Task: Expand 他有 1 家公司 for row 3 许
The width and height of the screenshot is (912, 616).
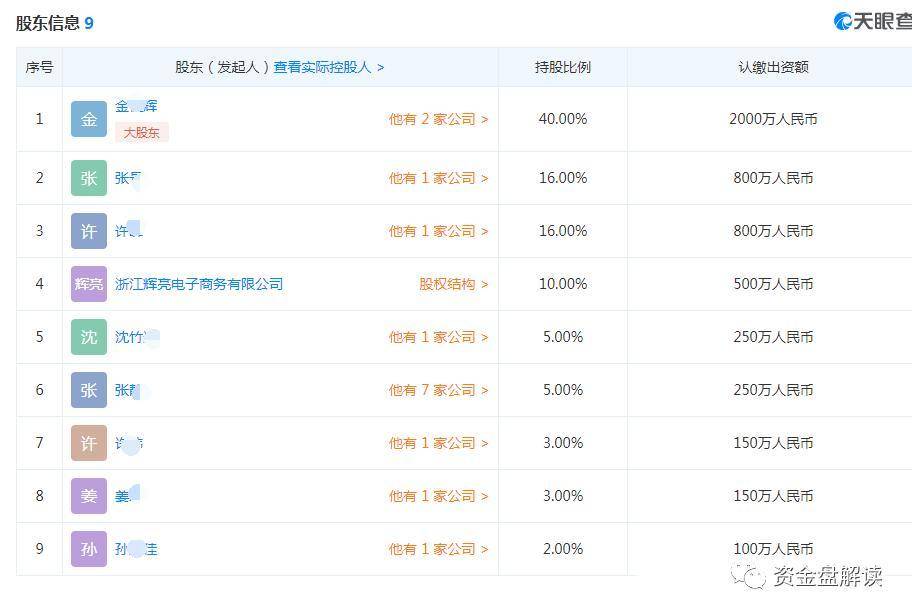Action: (439, 231)
